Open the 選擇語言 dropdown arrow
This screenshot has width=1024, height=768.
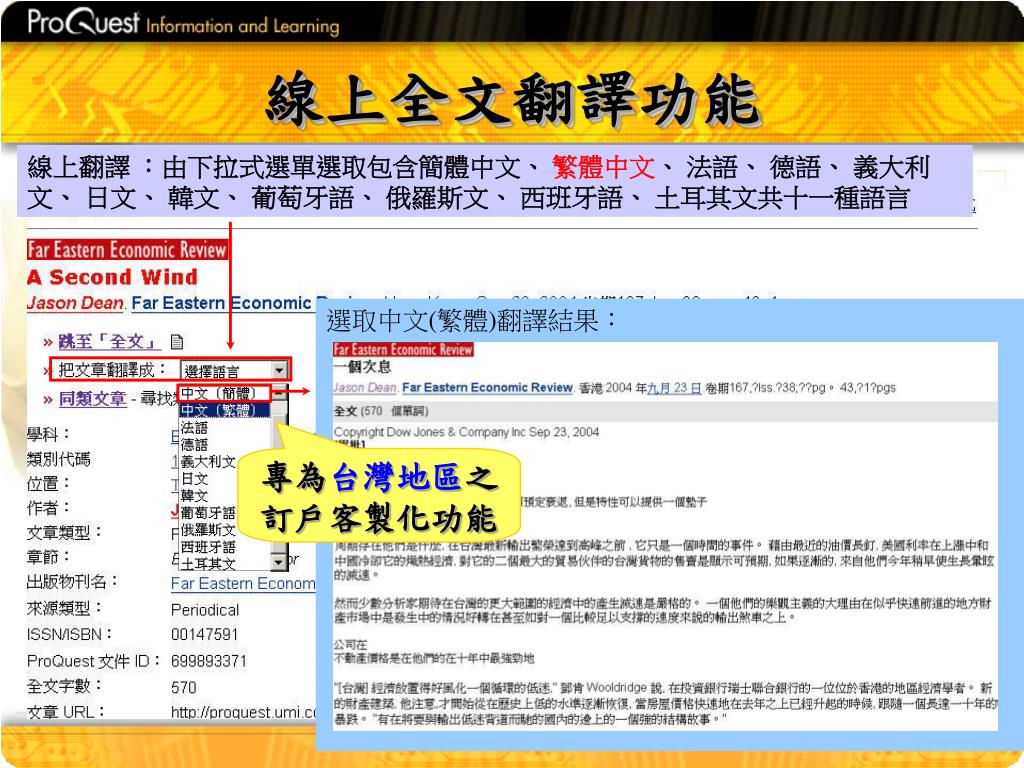(279, 370)
